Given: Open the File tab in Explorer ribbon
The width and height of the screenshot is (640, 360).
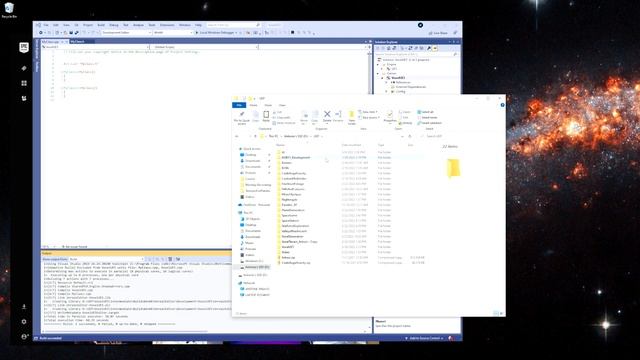Looking at the screenshot, I should (239, 105).
